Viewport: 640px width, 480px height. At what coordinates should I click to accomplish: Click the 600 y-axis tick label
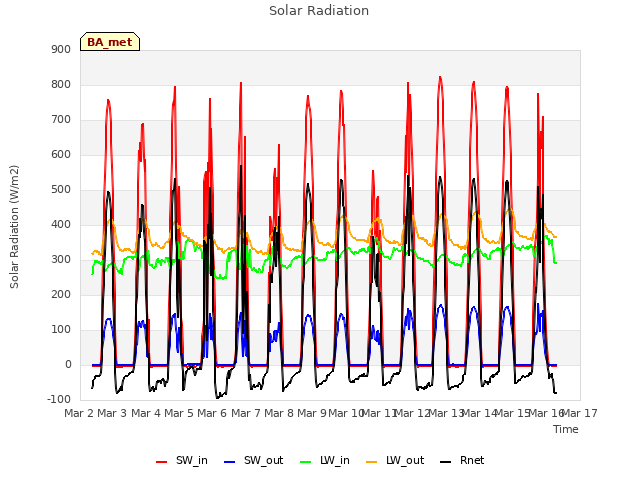click(61, 154)
